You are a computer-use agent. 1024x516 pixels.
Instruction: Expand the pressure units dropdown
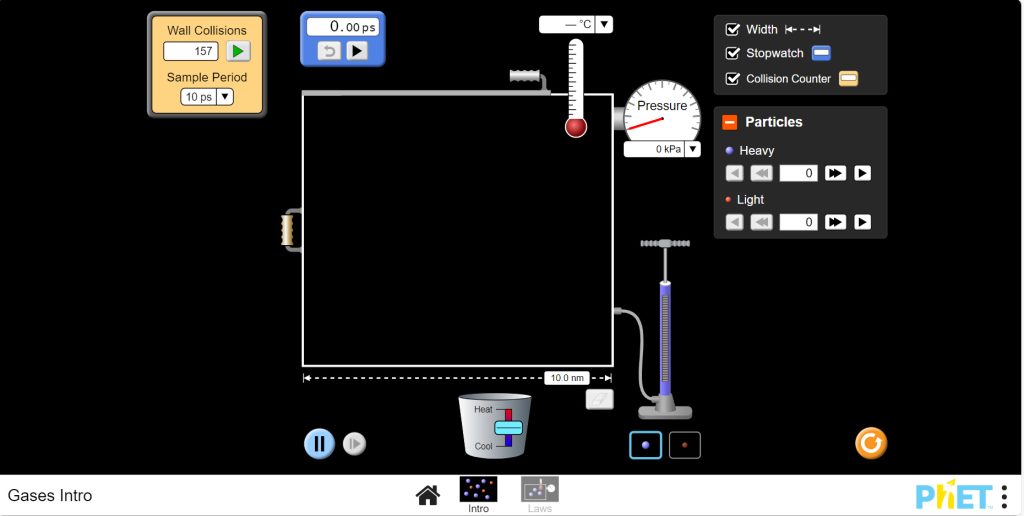(x=691, y=150)
